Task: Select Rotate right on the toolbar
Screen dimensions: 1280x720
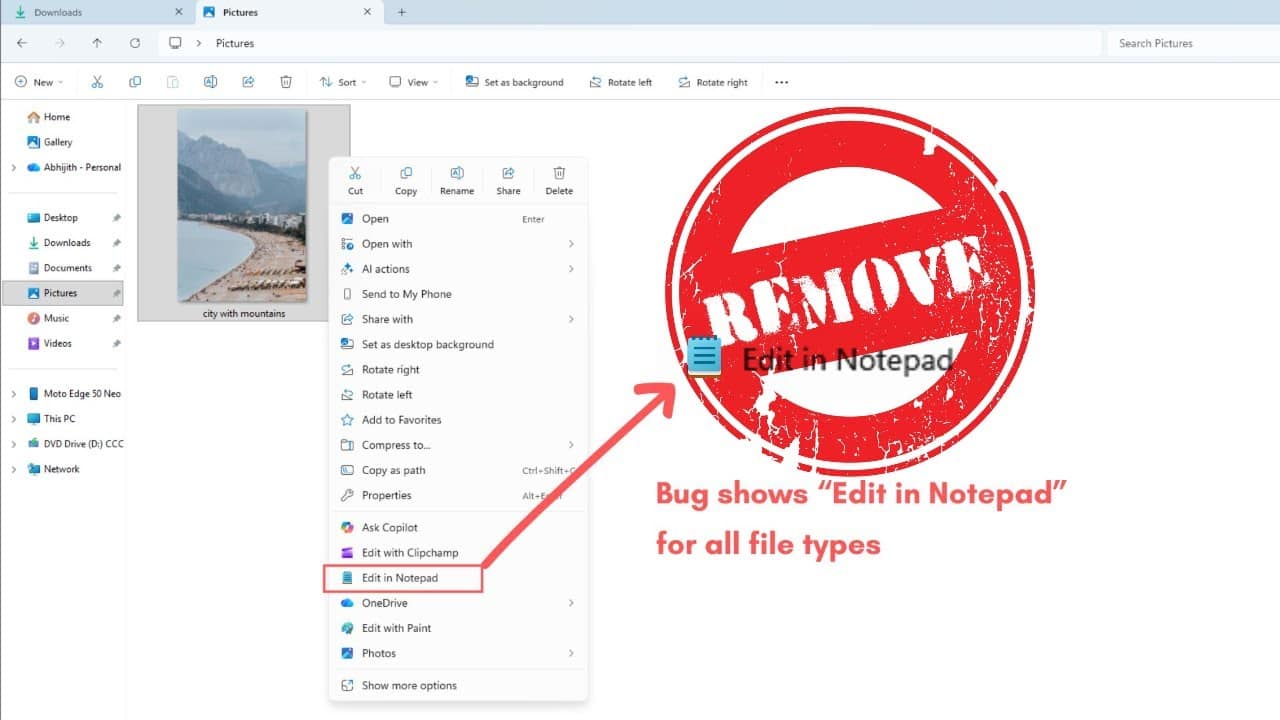Action: point(714,82)
